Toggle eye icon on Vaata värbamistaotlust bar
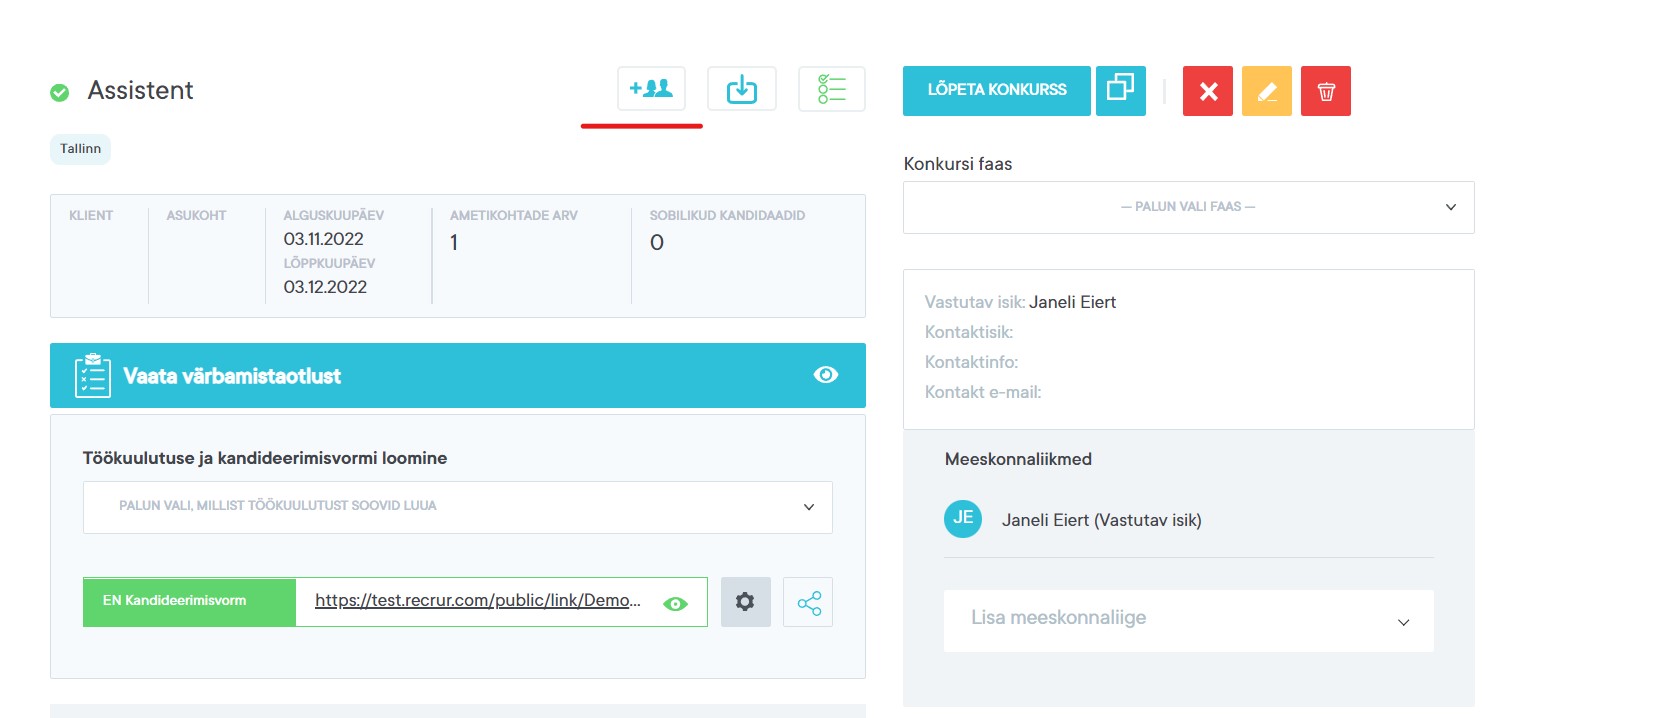Viewport: 1658px width, 718px height. pos(825,375)
